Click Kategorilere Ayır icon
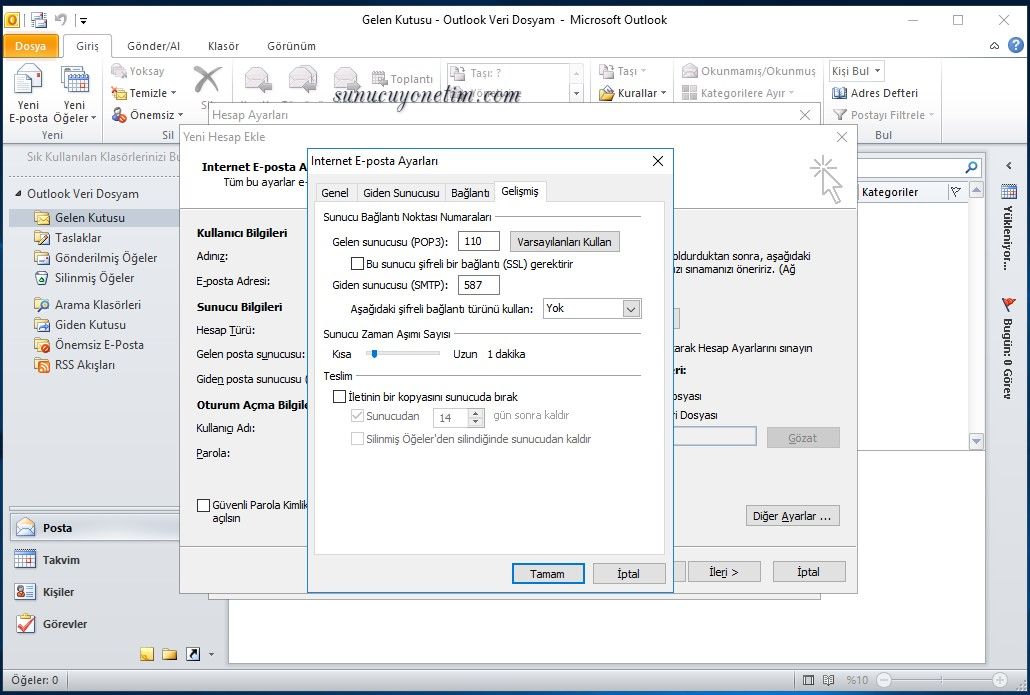The width and height of the screenshot is (1030, 695). (689, 93)
